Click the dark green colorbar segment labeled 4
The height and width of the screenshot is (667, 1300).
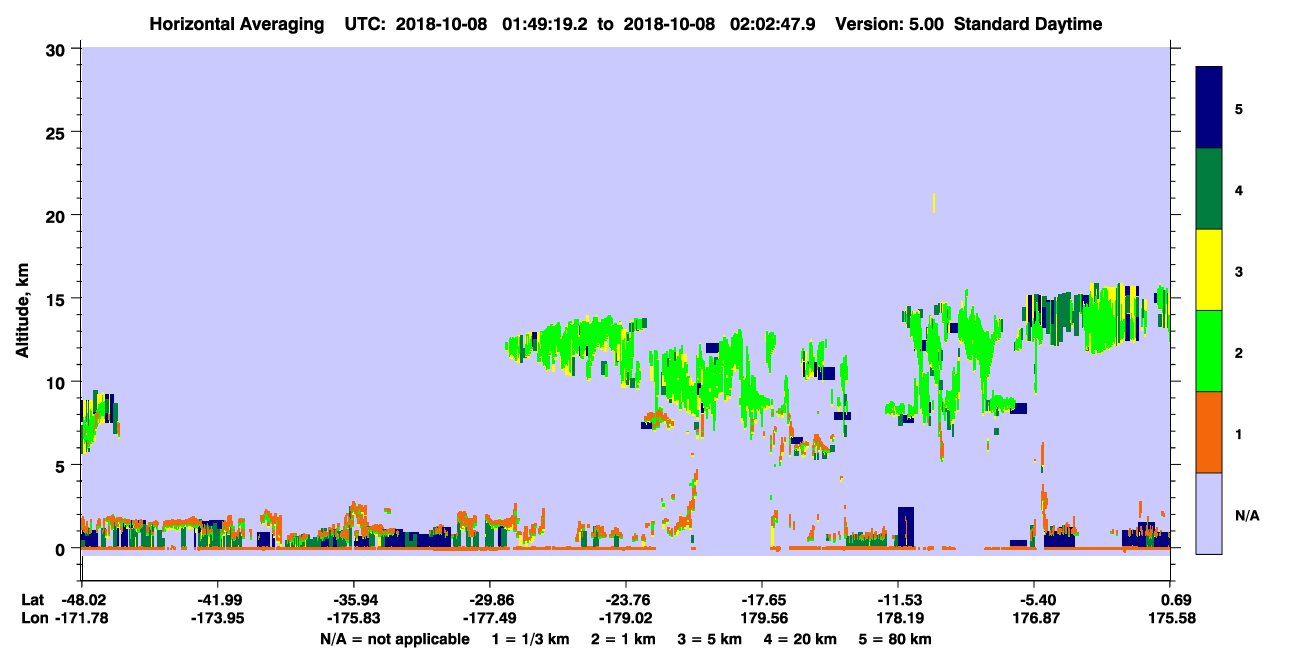coord(1209,189)
